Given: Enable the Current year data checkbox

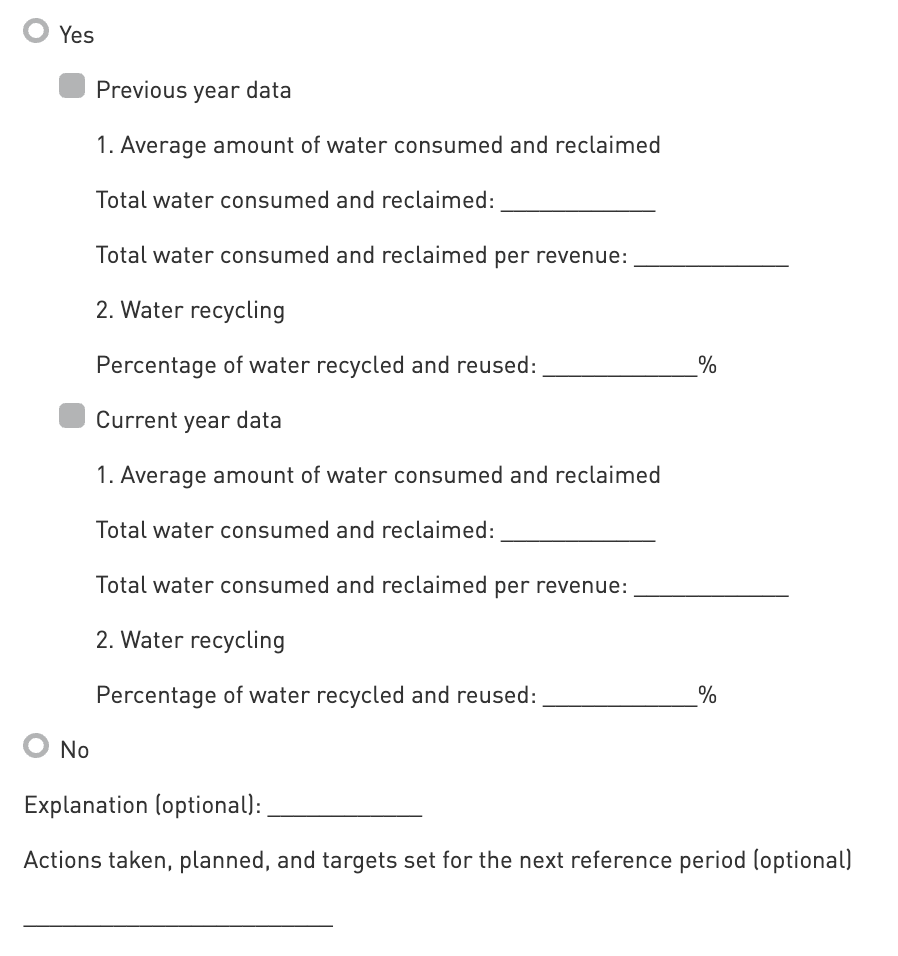Looking at the screenshot, I should 71,416.
